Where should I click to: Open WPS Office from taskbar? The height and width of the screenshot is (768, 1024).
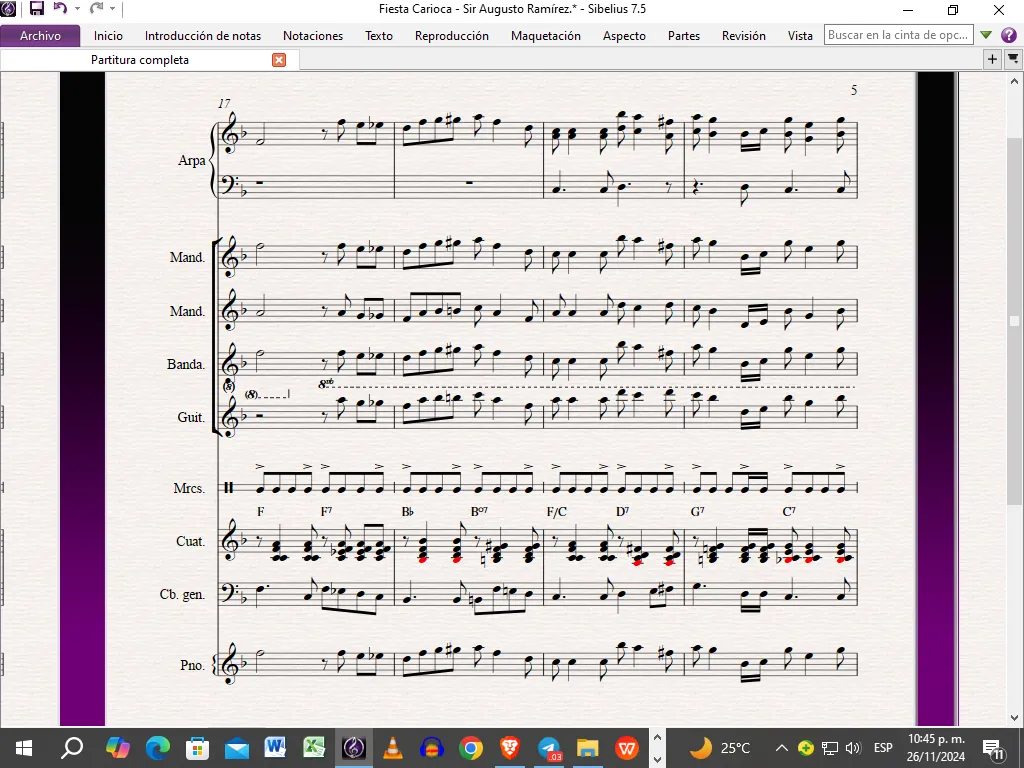click(627, 748)
